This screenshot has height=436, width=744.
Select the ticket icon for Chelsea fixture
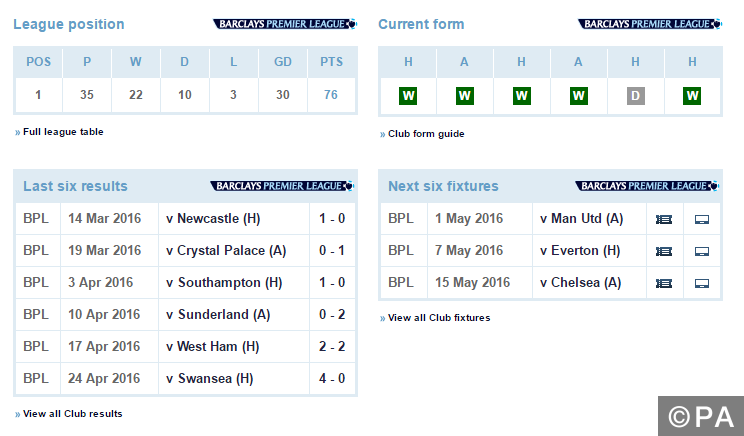tap(664, 283)
